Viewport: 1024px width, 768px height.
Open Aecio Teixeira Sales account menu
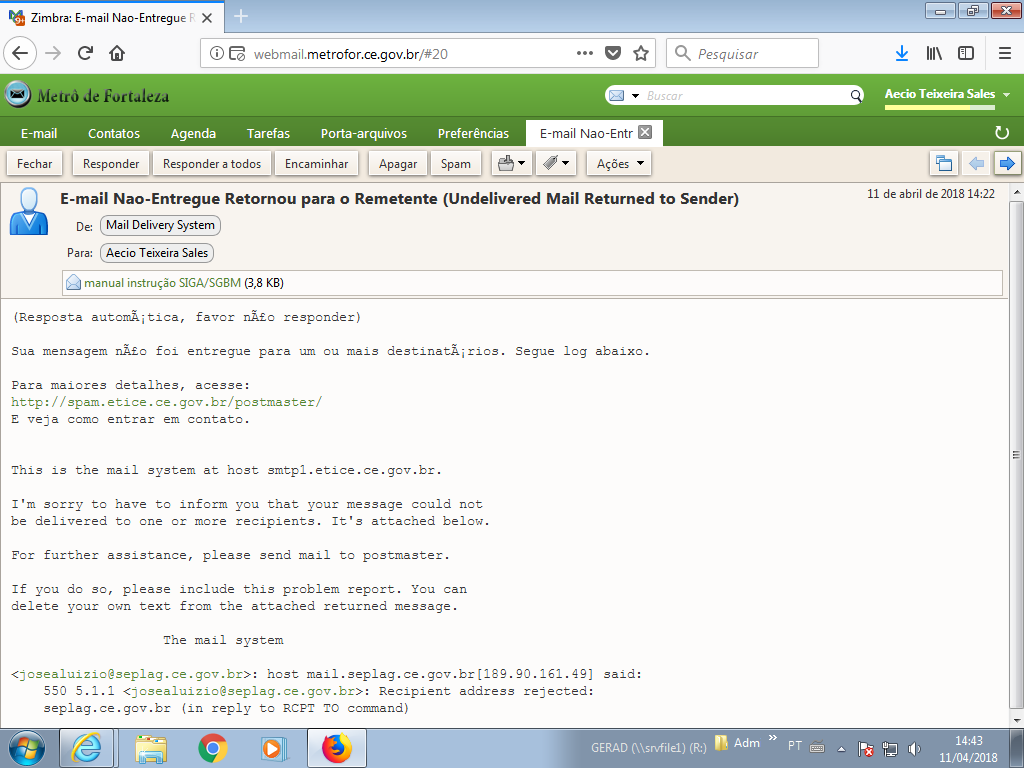(947, 94)
